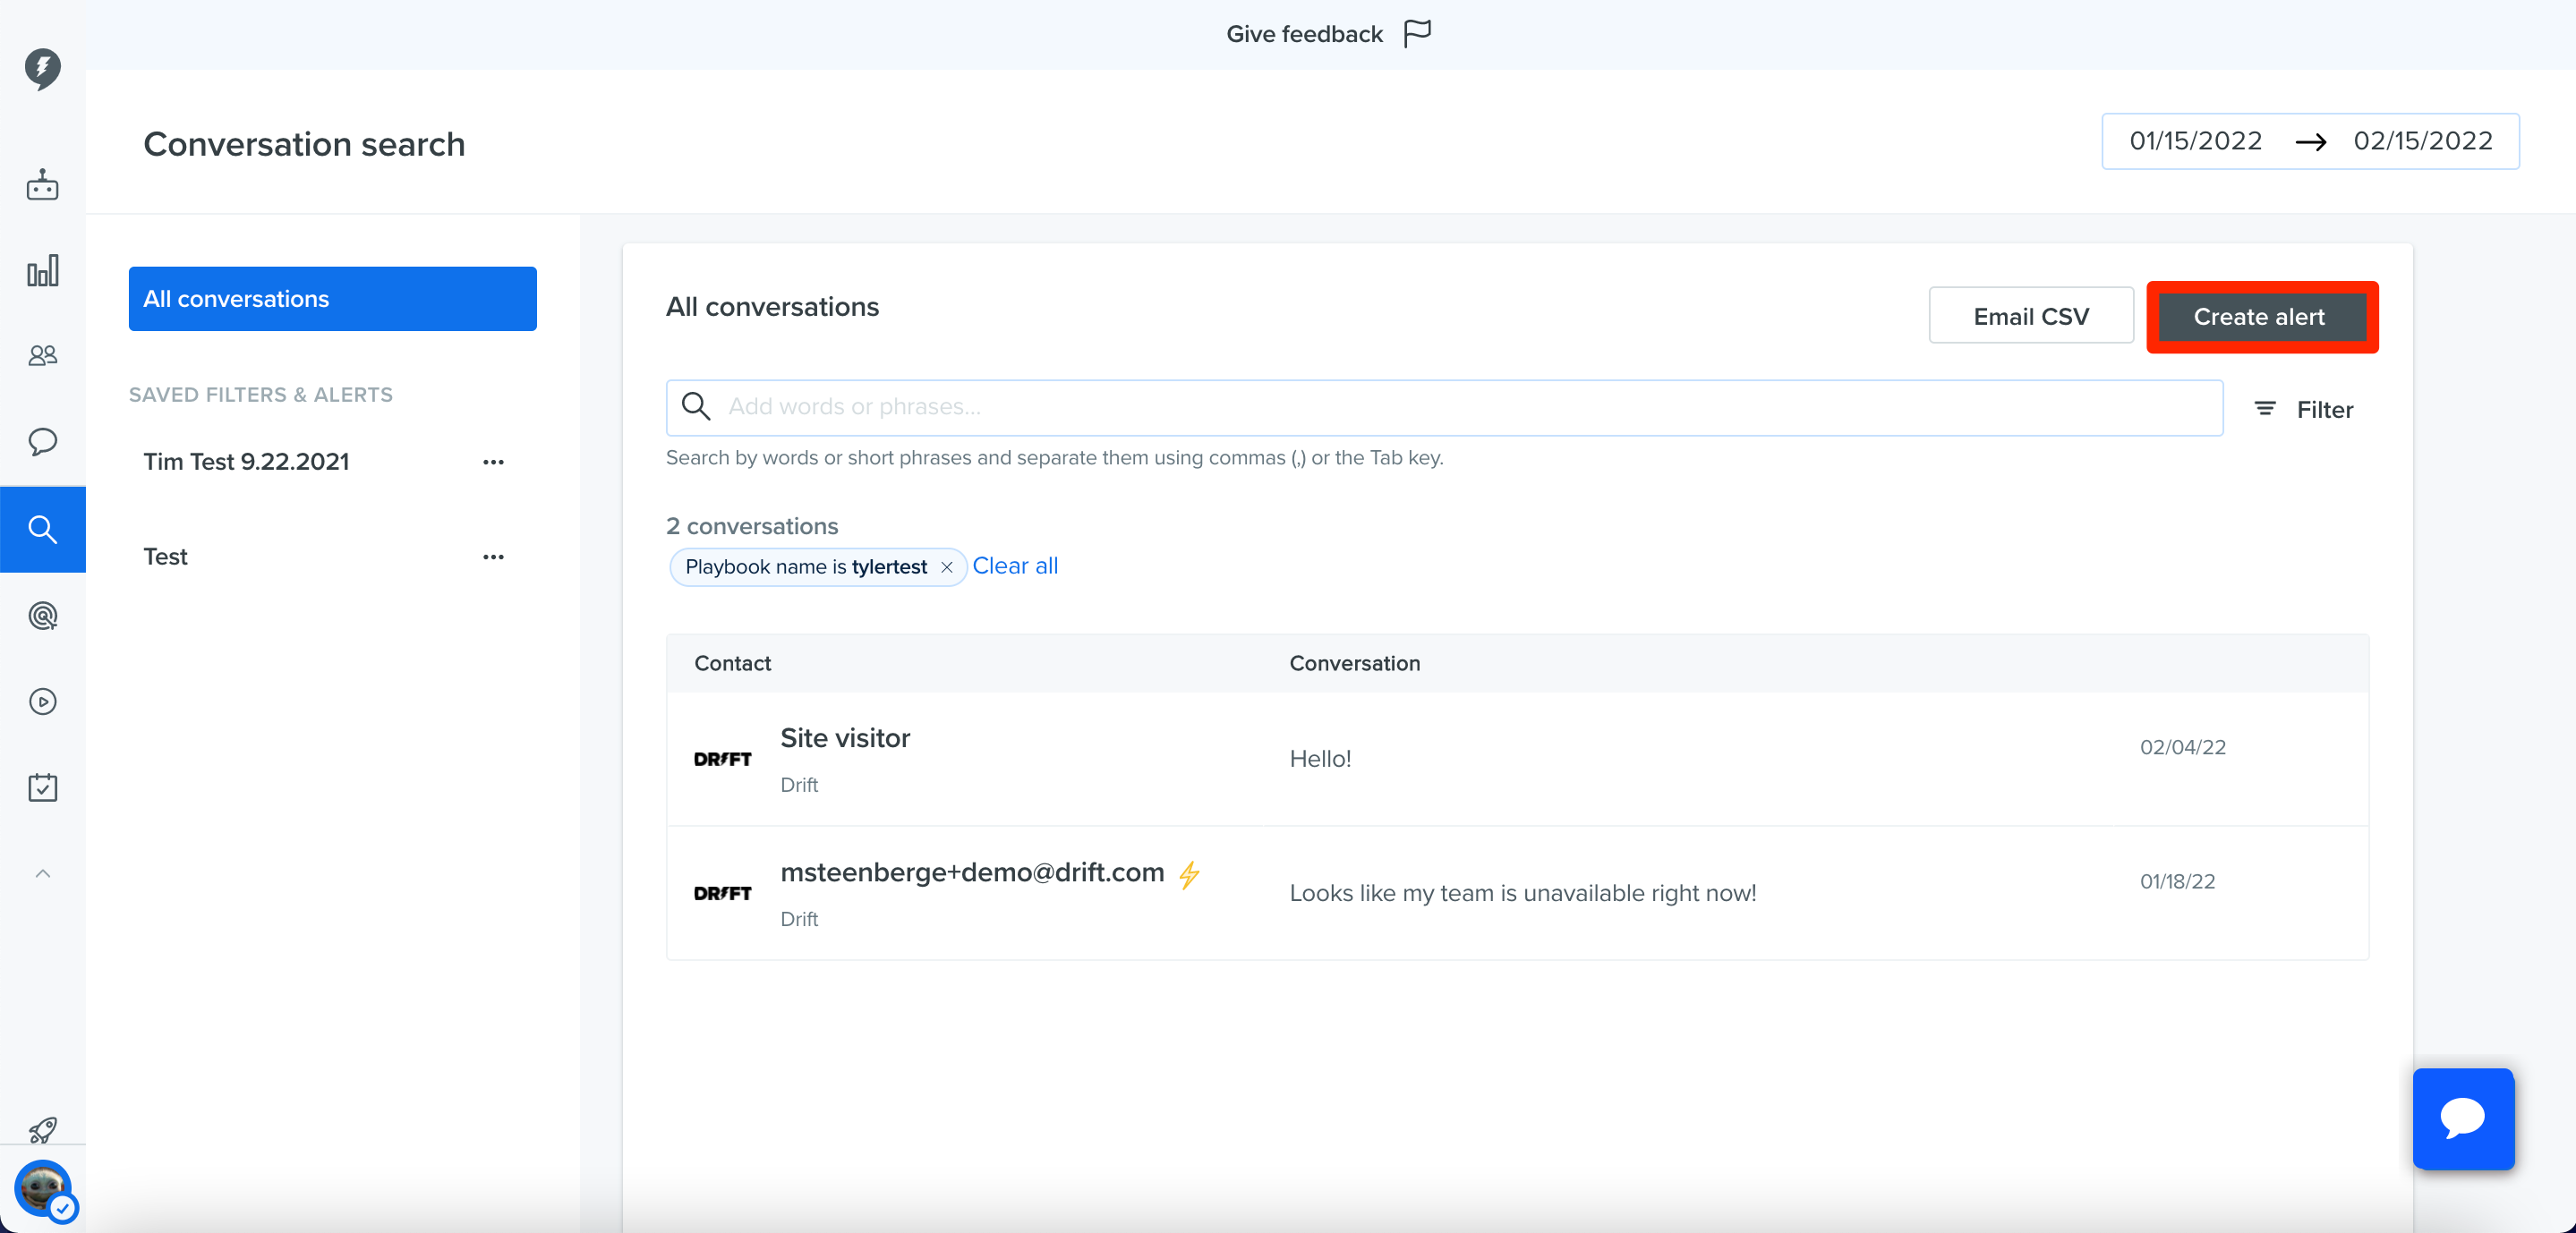Open options menu for Test filter
This screenshot has width=2576, height=1233.
click(493, 557)
